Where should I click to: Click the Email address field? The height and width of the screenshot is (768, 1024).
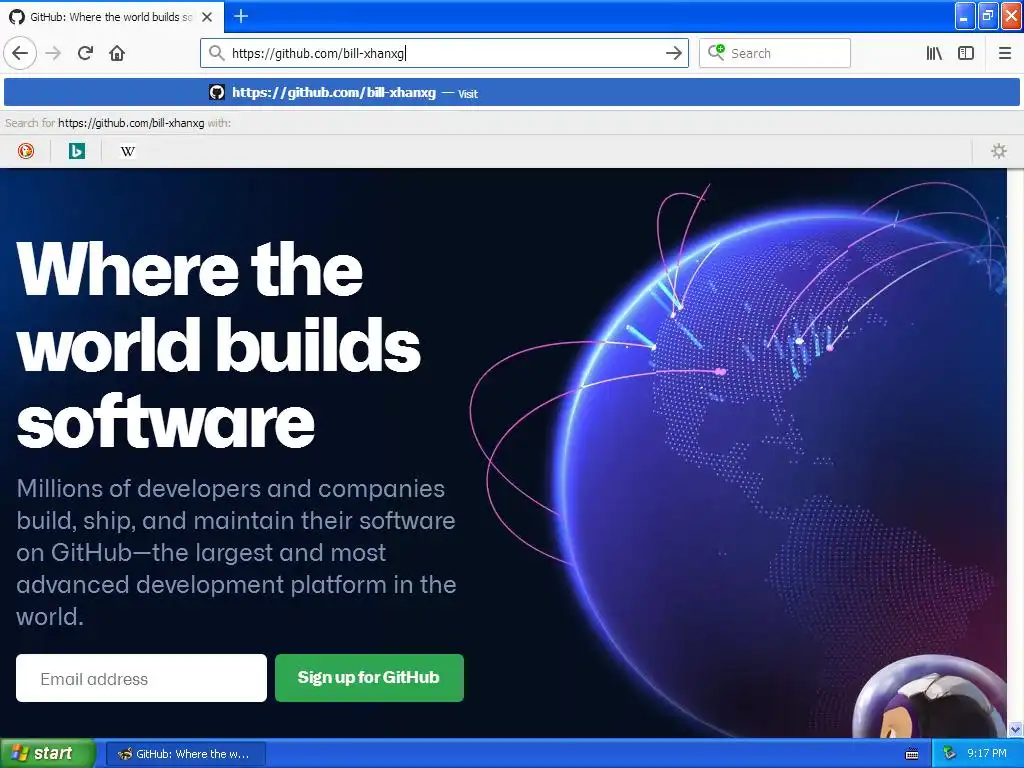coord(141,679)
